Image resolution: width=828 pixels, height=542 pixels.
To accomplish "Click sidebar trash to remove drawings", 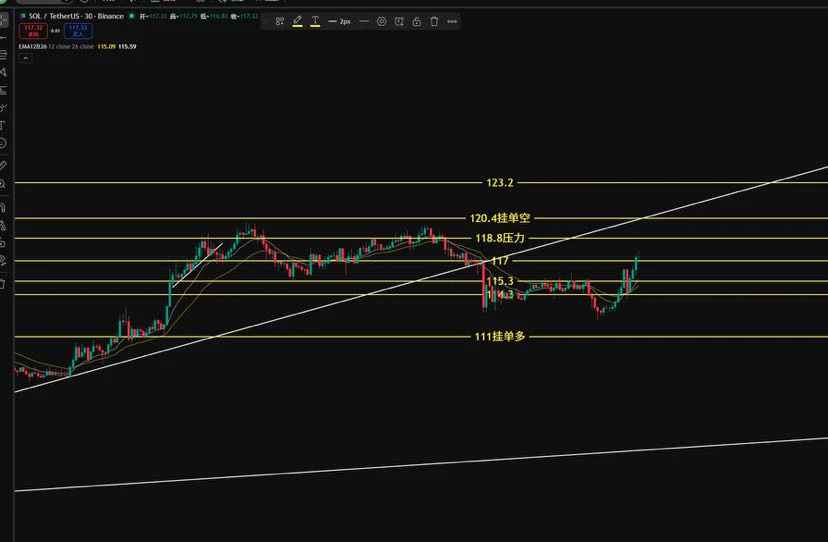I will (3, 284).
